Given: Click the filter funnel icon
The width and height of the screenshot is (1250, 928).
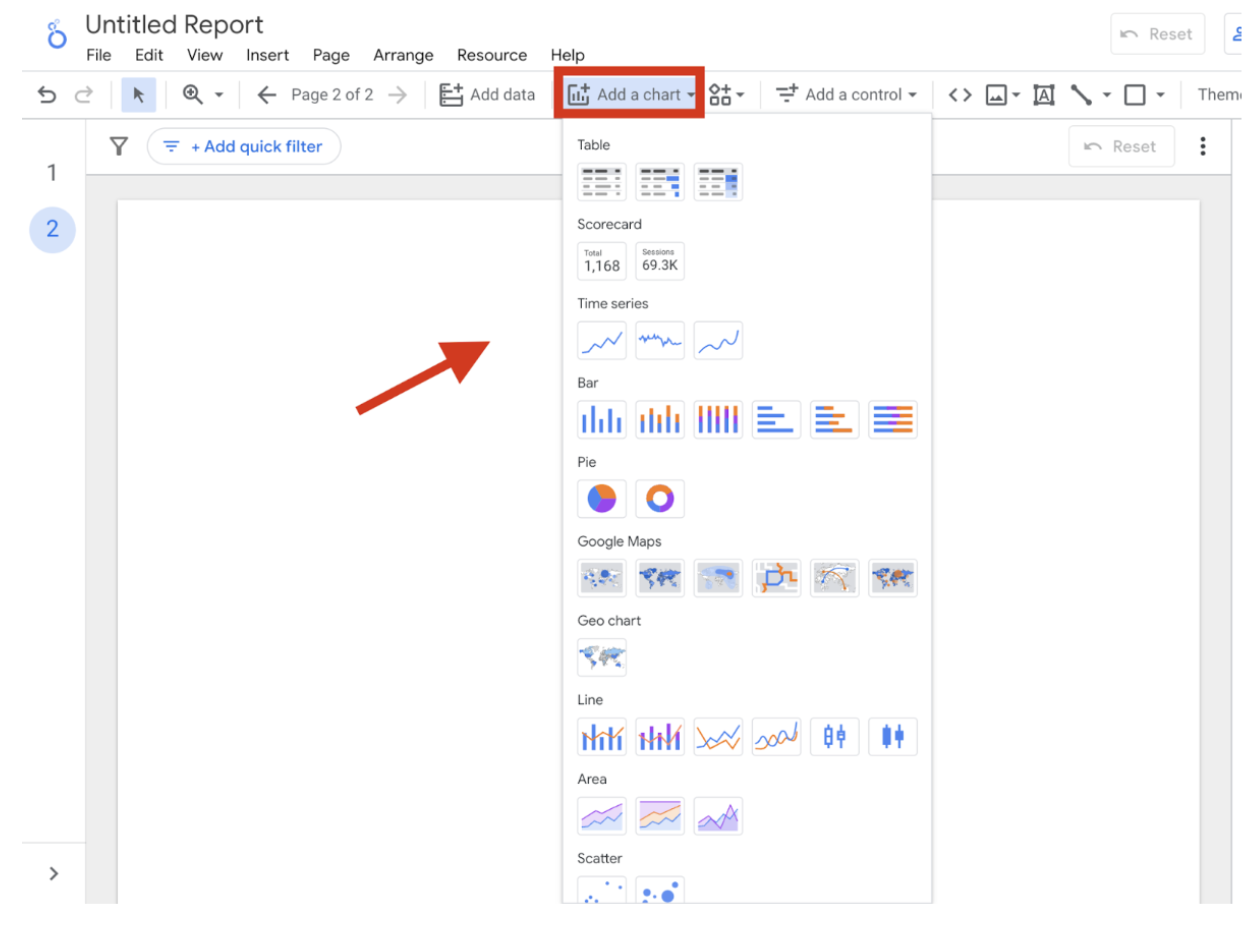Looking at the screenshot, I should 119,147.
